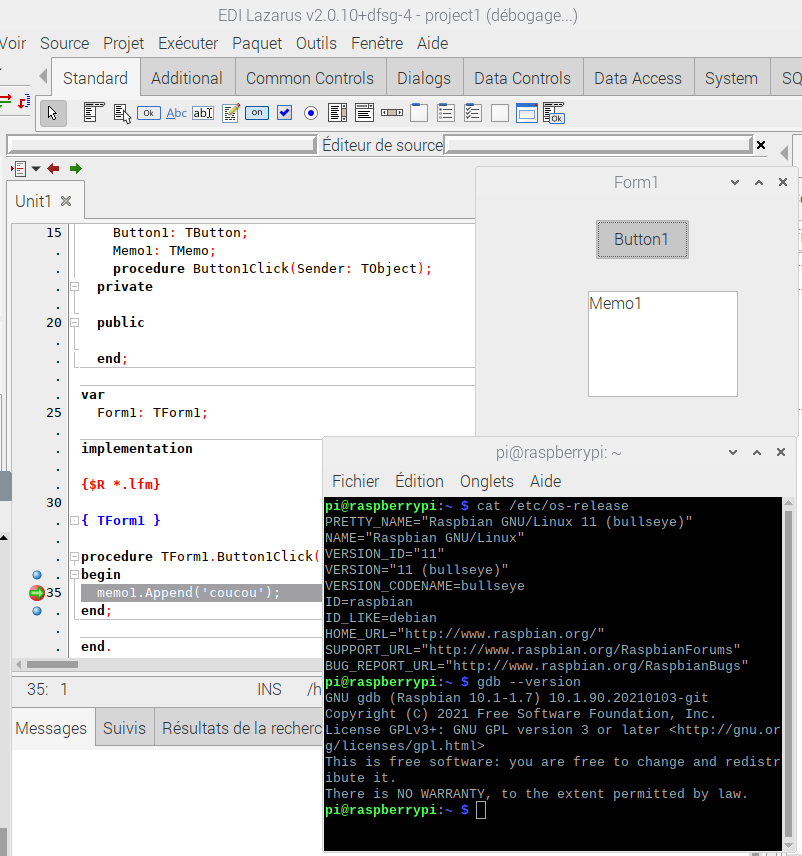Open the Data Access palette tab
The height and width of the screenshot is (856, 802).
(x=638, y=78)
